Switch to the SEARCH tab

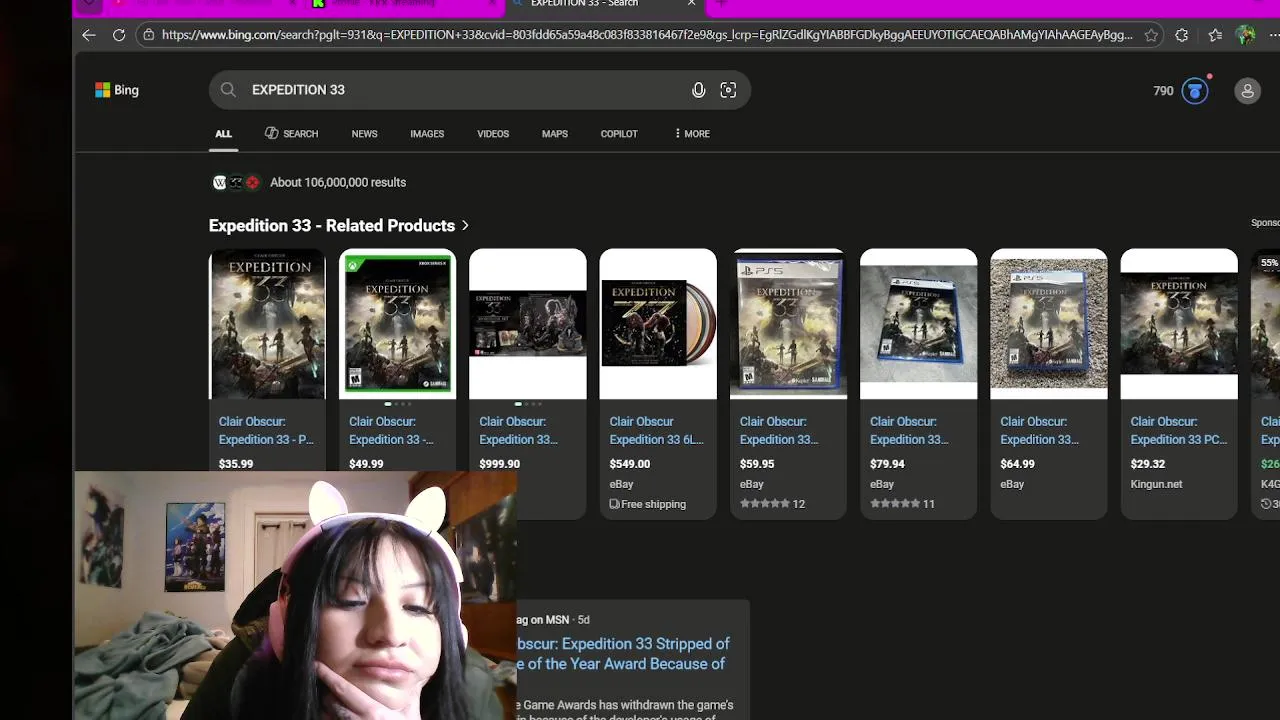pyautogui.click(x=291, y=134)
